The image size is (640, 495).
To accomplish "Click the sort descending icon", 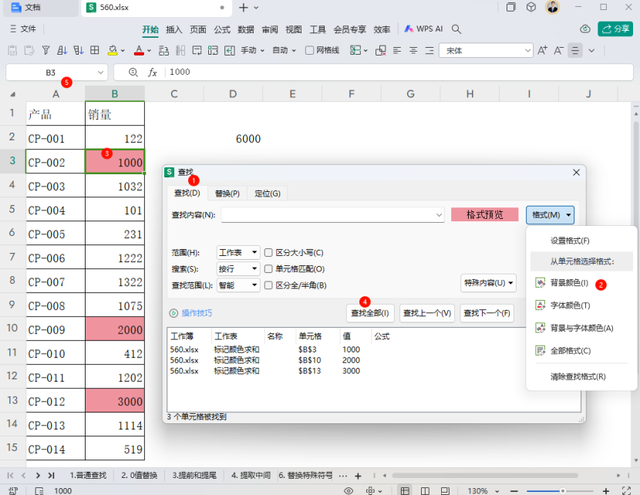I will coord(78,50).
